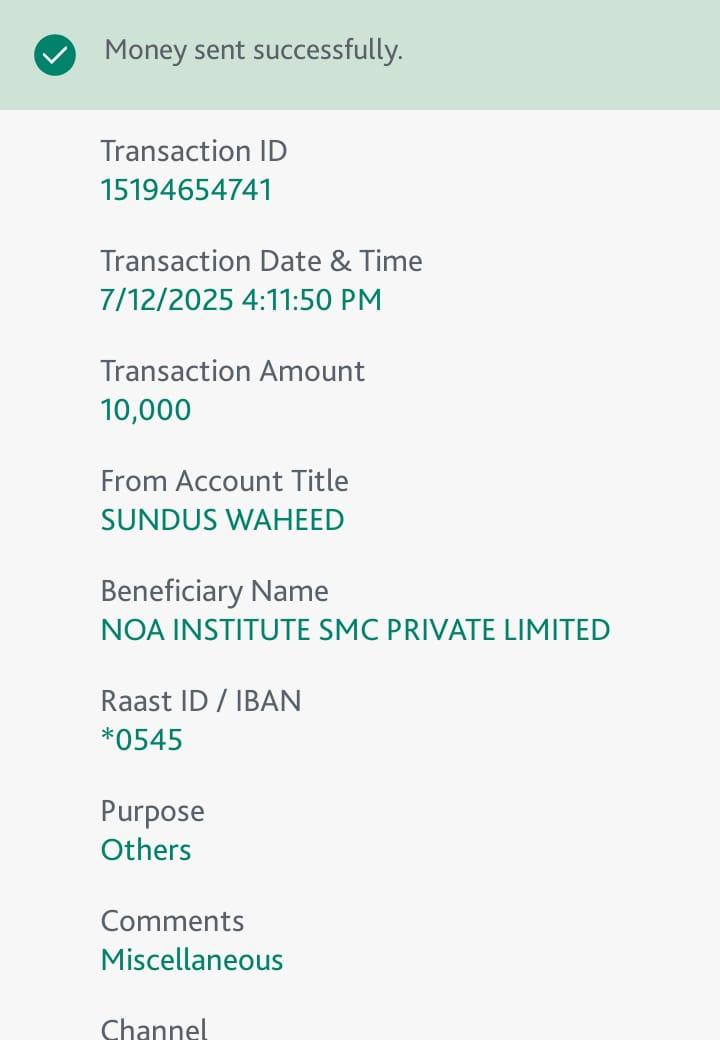This screenshot has width=720, height=1040.
Task: Click the Transaction ID label
Action: tap(194, 151)
